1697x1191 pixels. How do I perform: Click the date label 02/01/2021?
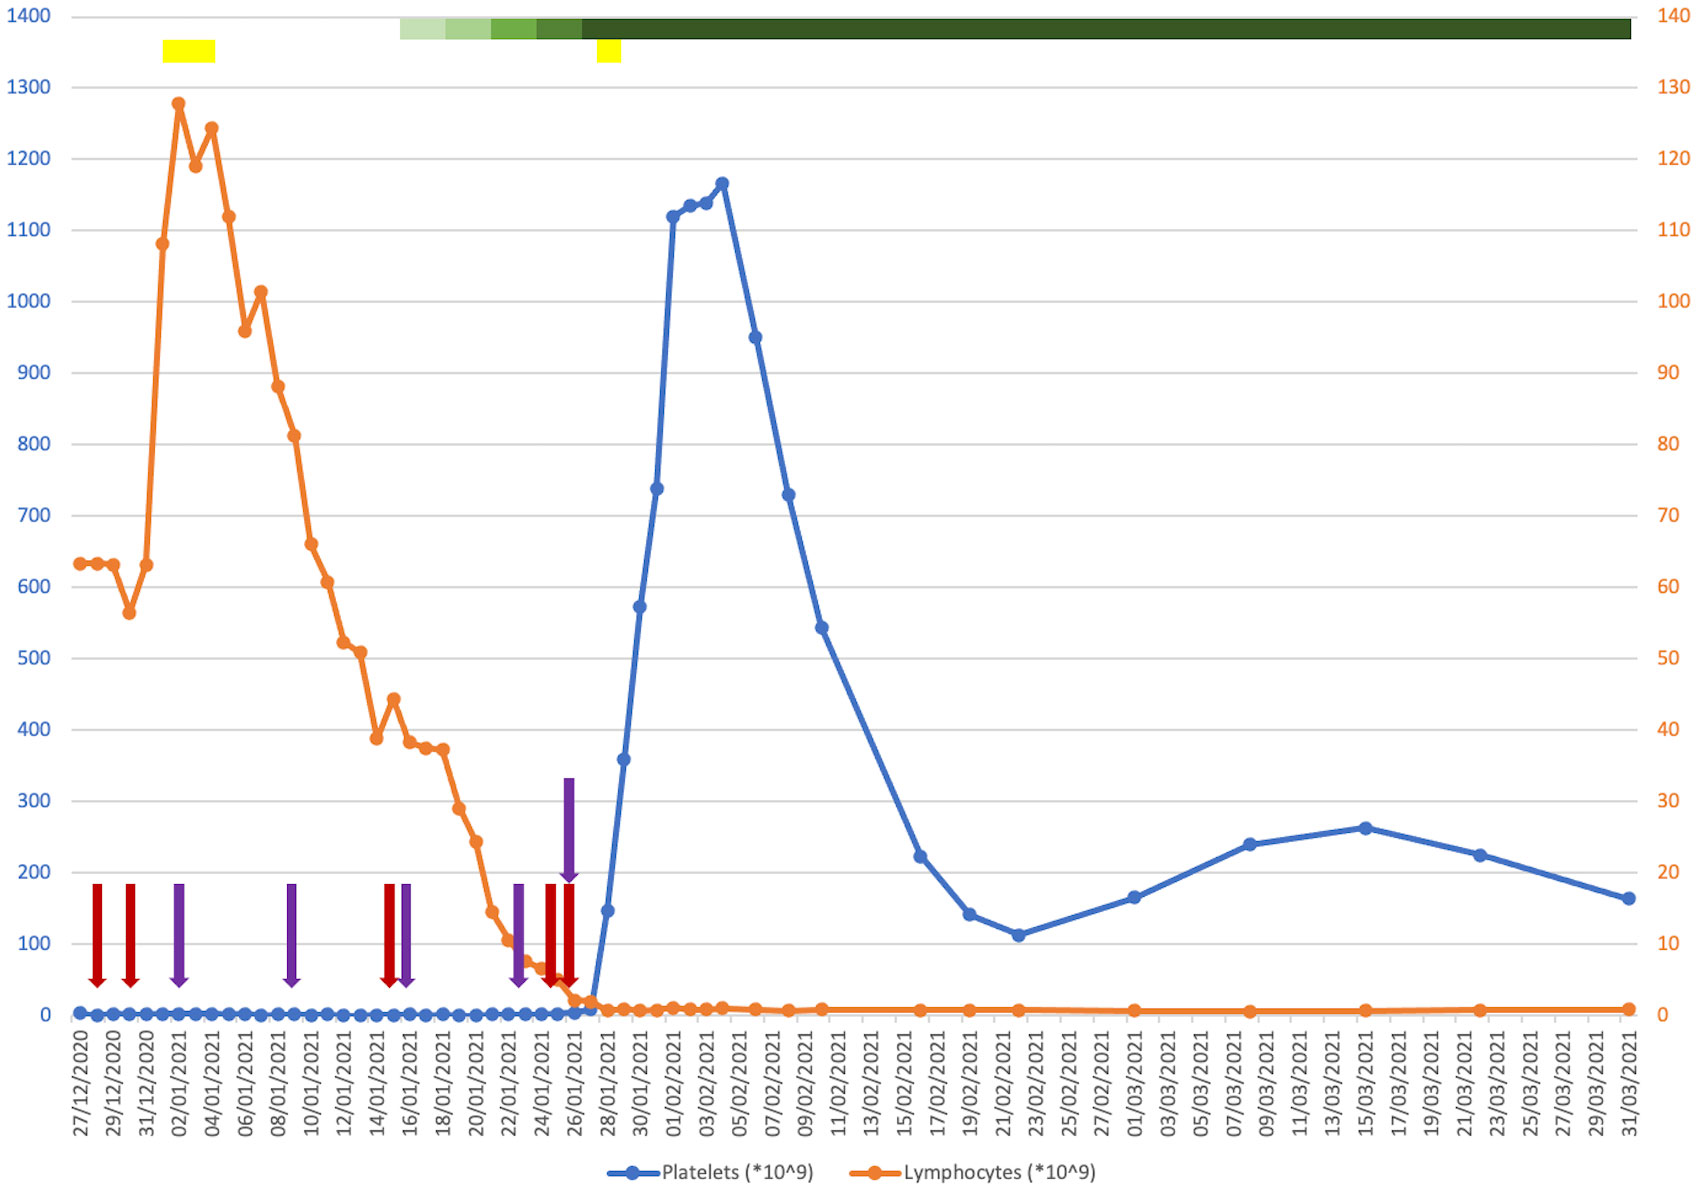(180, 1084)
